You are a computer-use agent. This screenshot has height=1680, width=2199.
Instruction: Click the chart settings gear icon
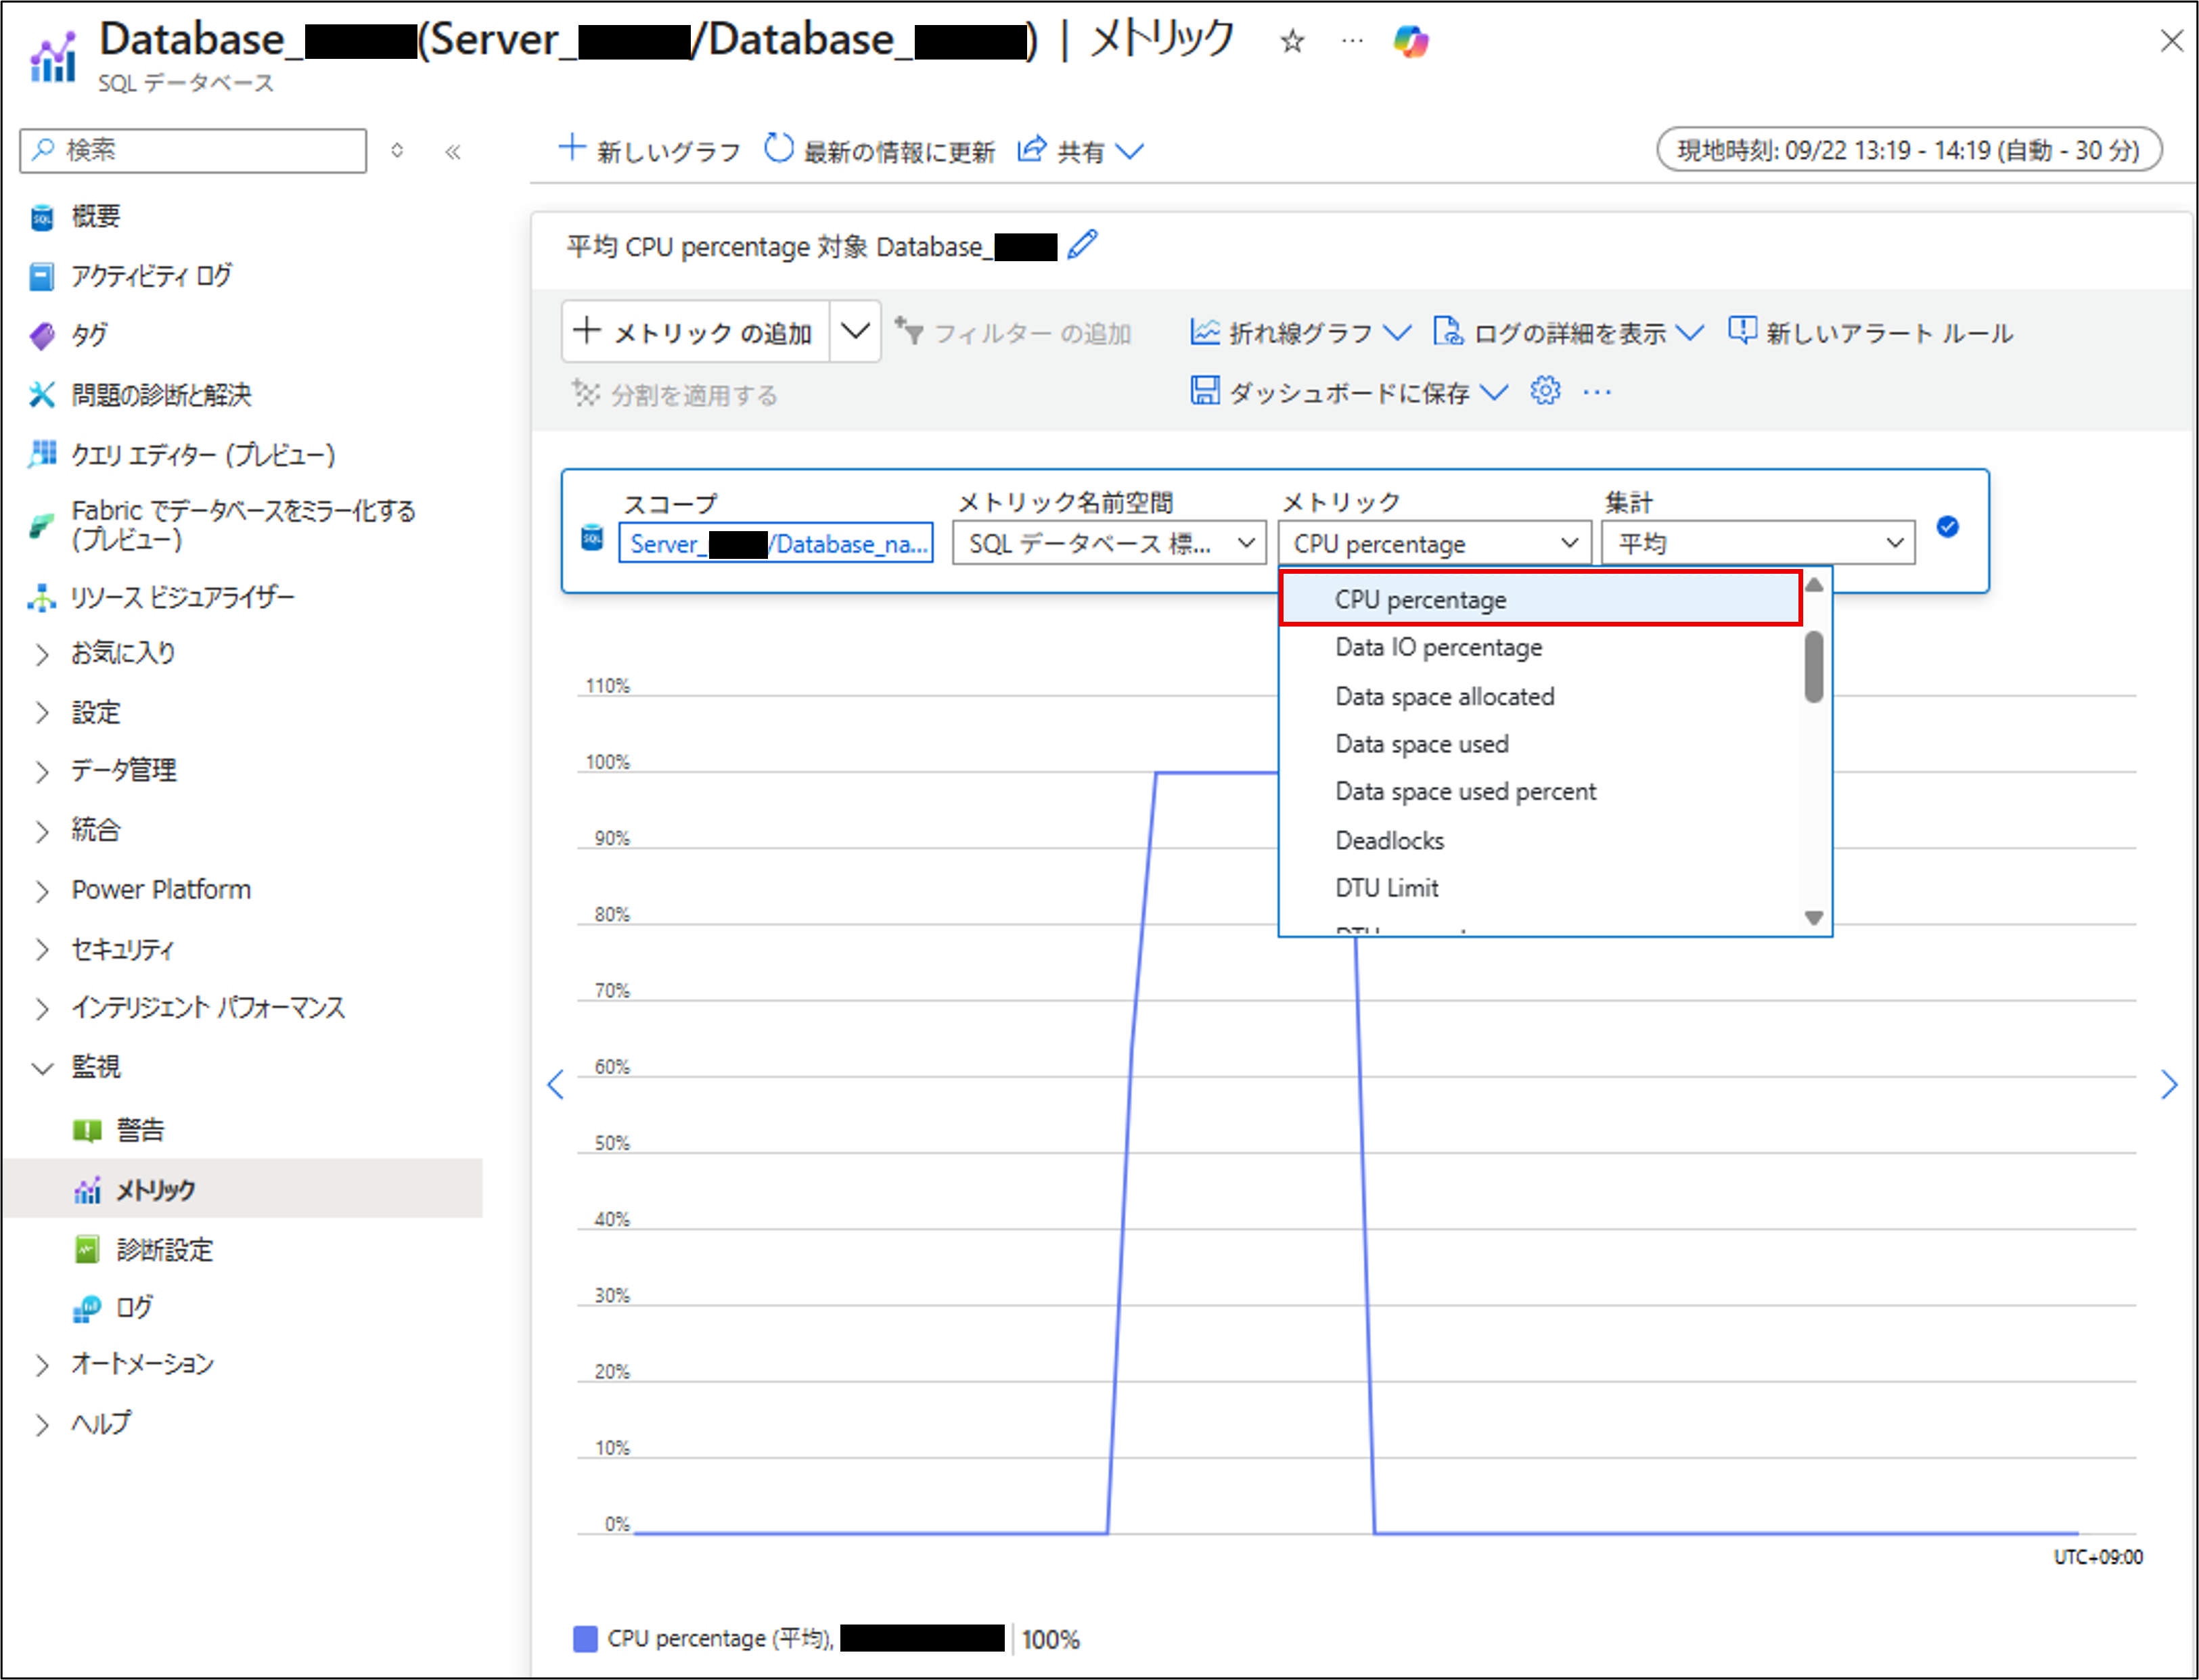pos(1545,391)
